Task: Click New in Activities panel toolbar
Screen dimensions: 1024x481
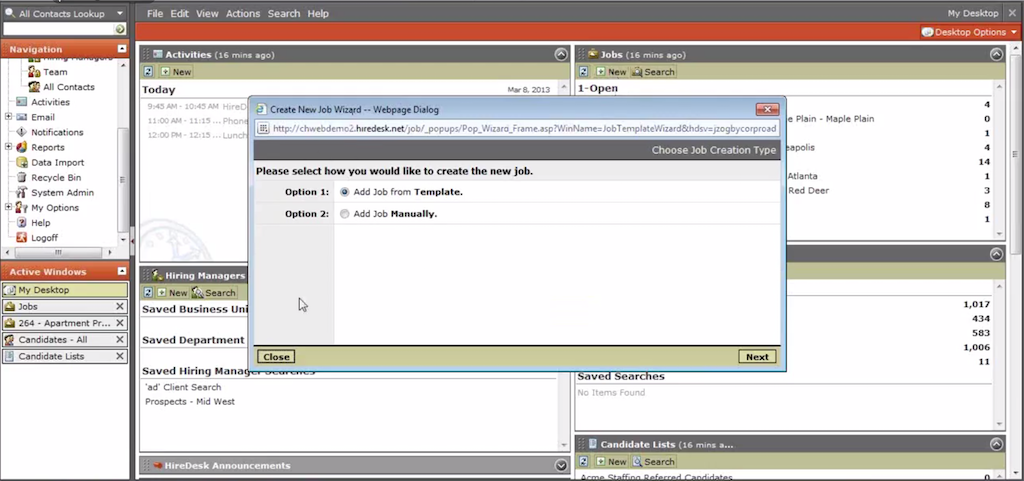Action: 176,72
